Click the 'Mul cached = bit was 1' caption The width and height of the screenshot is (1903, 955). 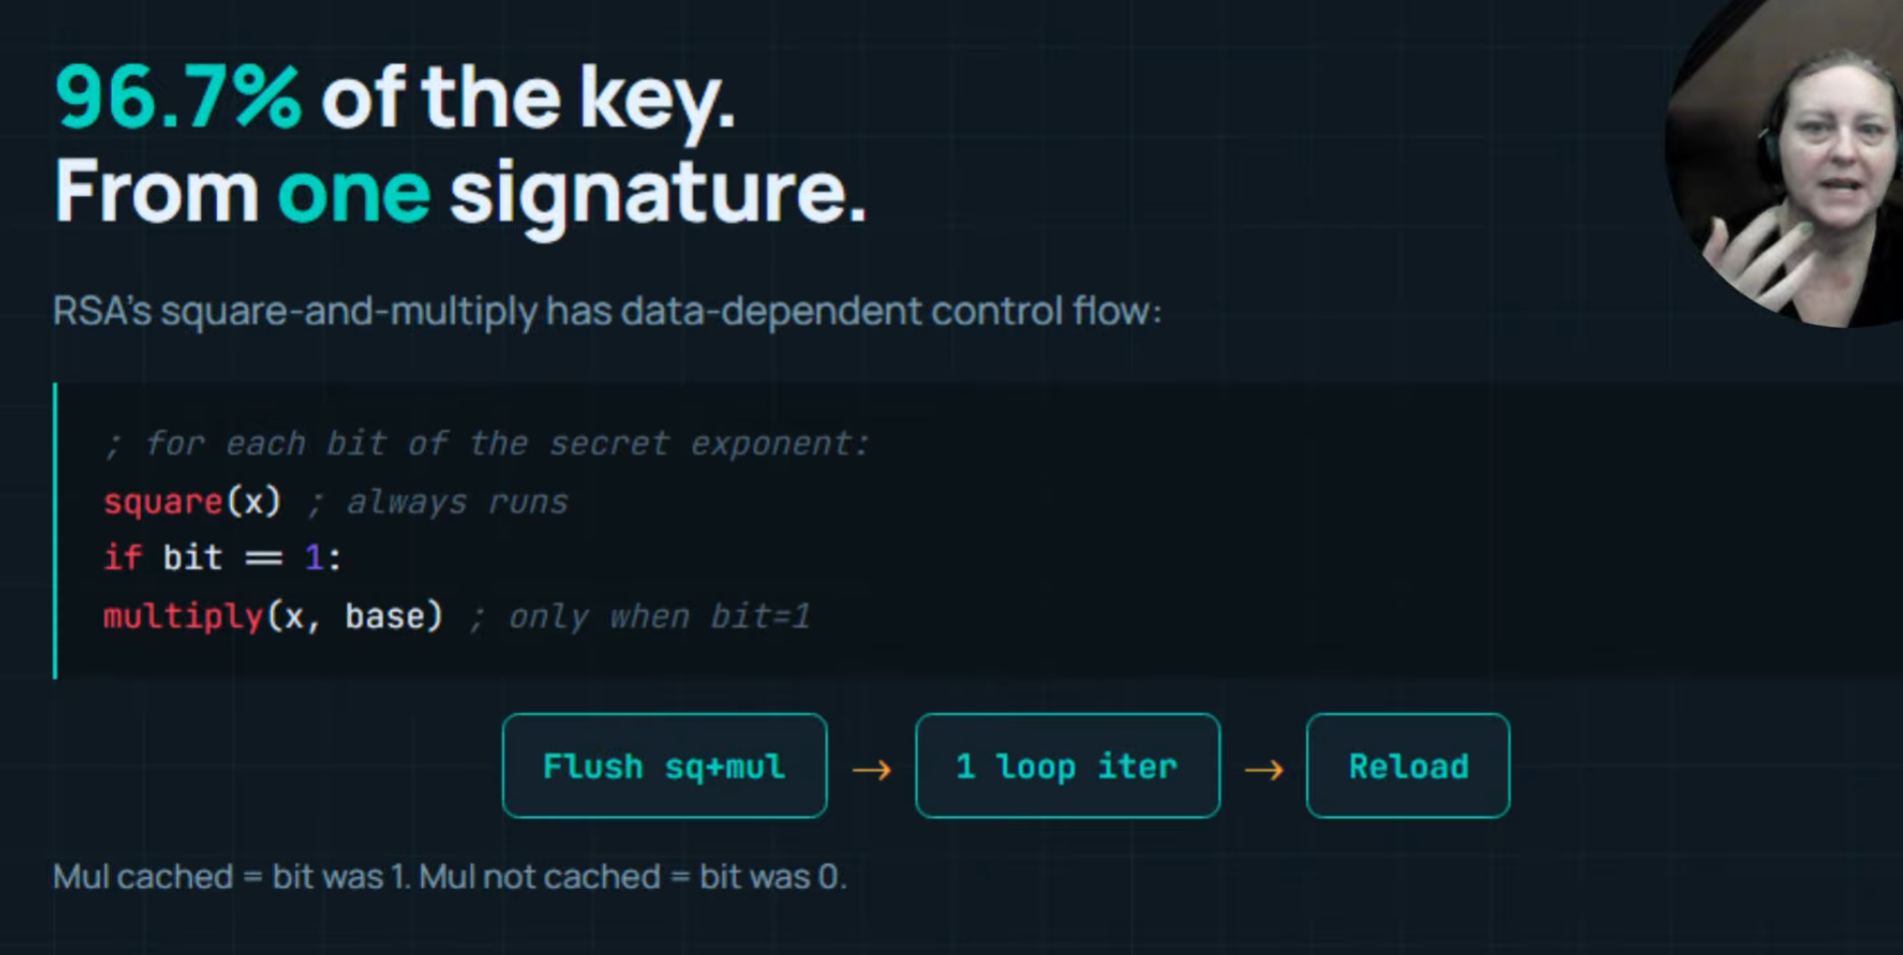(x=231, y=877)
